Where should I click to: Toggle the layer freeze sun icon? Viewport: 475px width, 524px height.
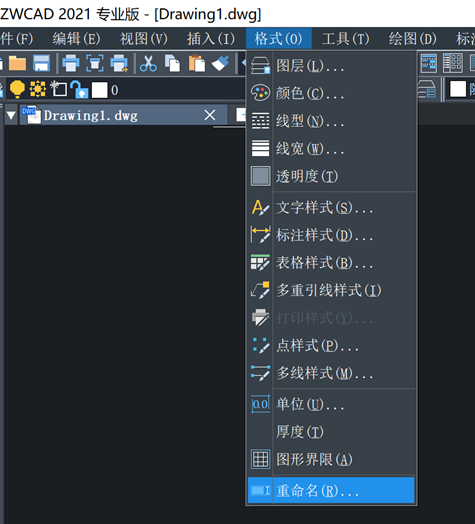point(38,89)
